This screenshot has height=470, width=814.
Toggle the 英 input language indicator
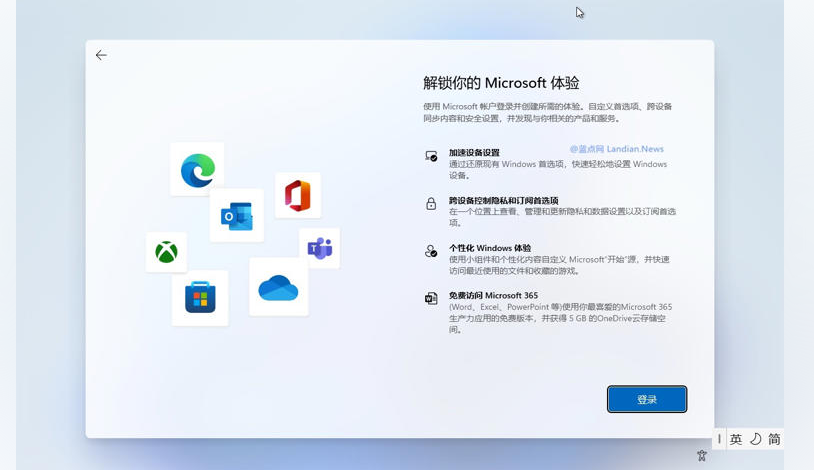(736, 439)
